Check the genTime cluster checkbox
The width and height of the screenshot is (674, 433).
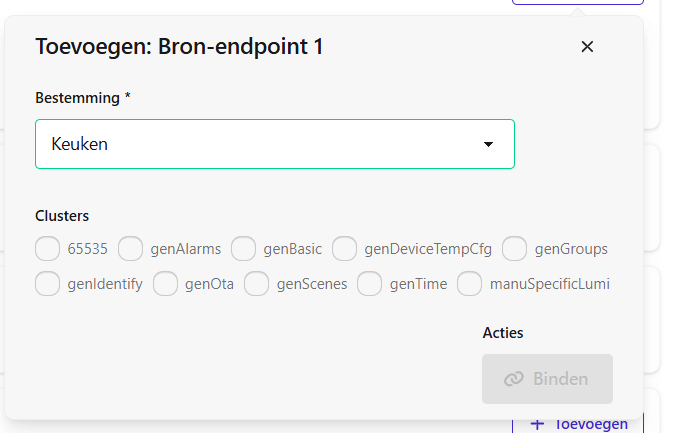[x=370, y=284]
